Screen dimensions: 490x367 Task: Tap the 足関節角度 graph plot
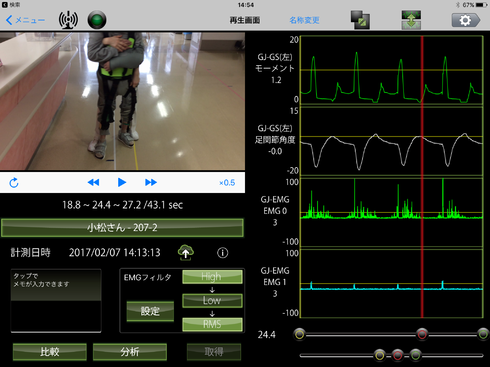coord(392,141)
